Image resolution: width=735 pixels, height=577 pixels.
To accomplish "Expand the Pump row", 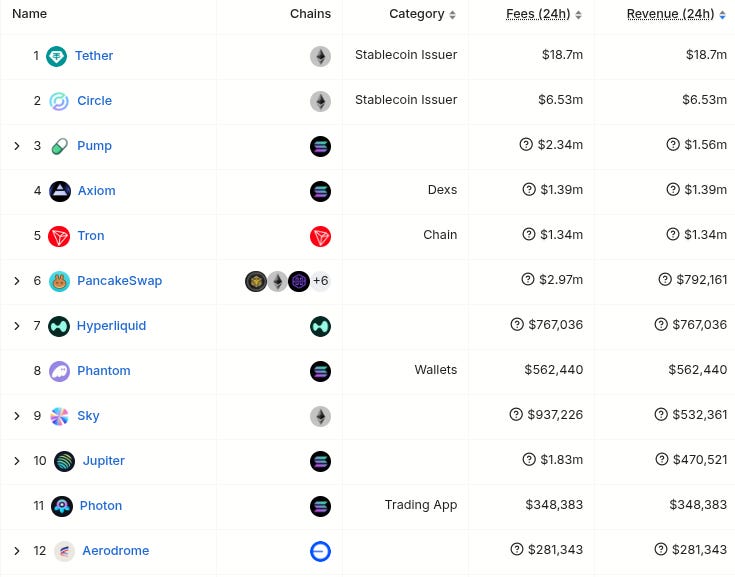I will tap(17, 146).
